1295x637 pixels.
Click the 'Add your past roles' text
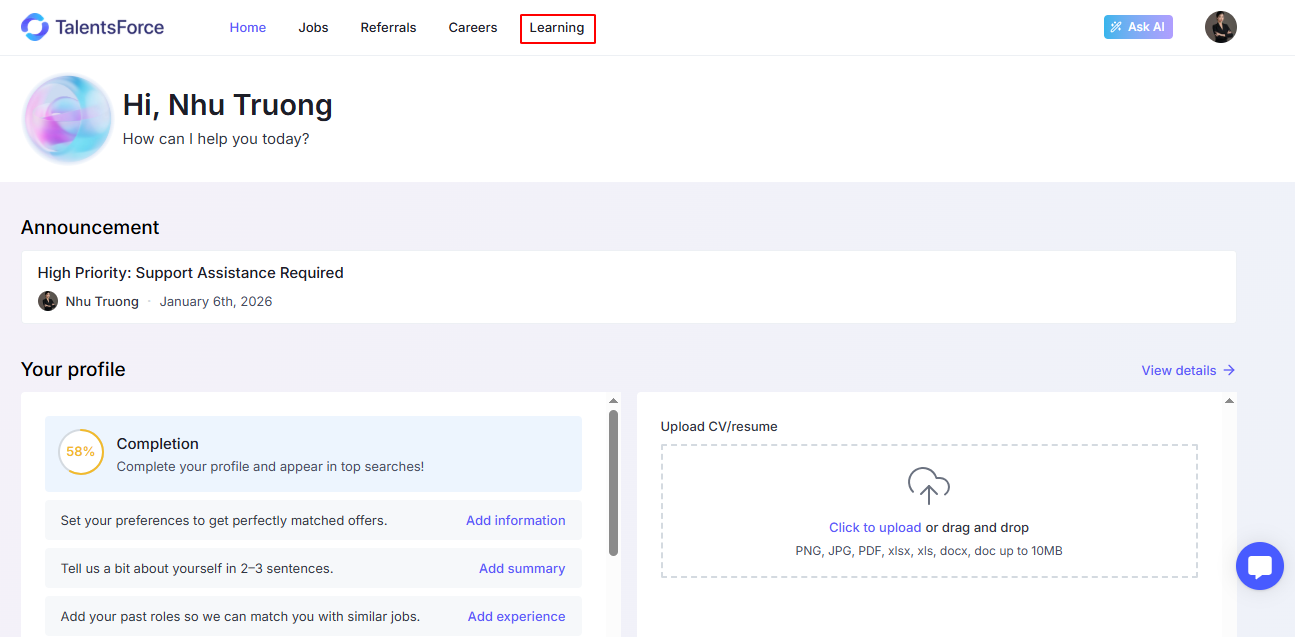tap(240, 616)
